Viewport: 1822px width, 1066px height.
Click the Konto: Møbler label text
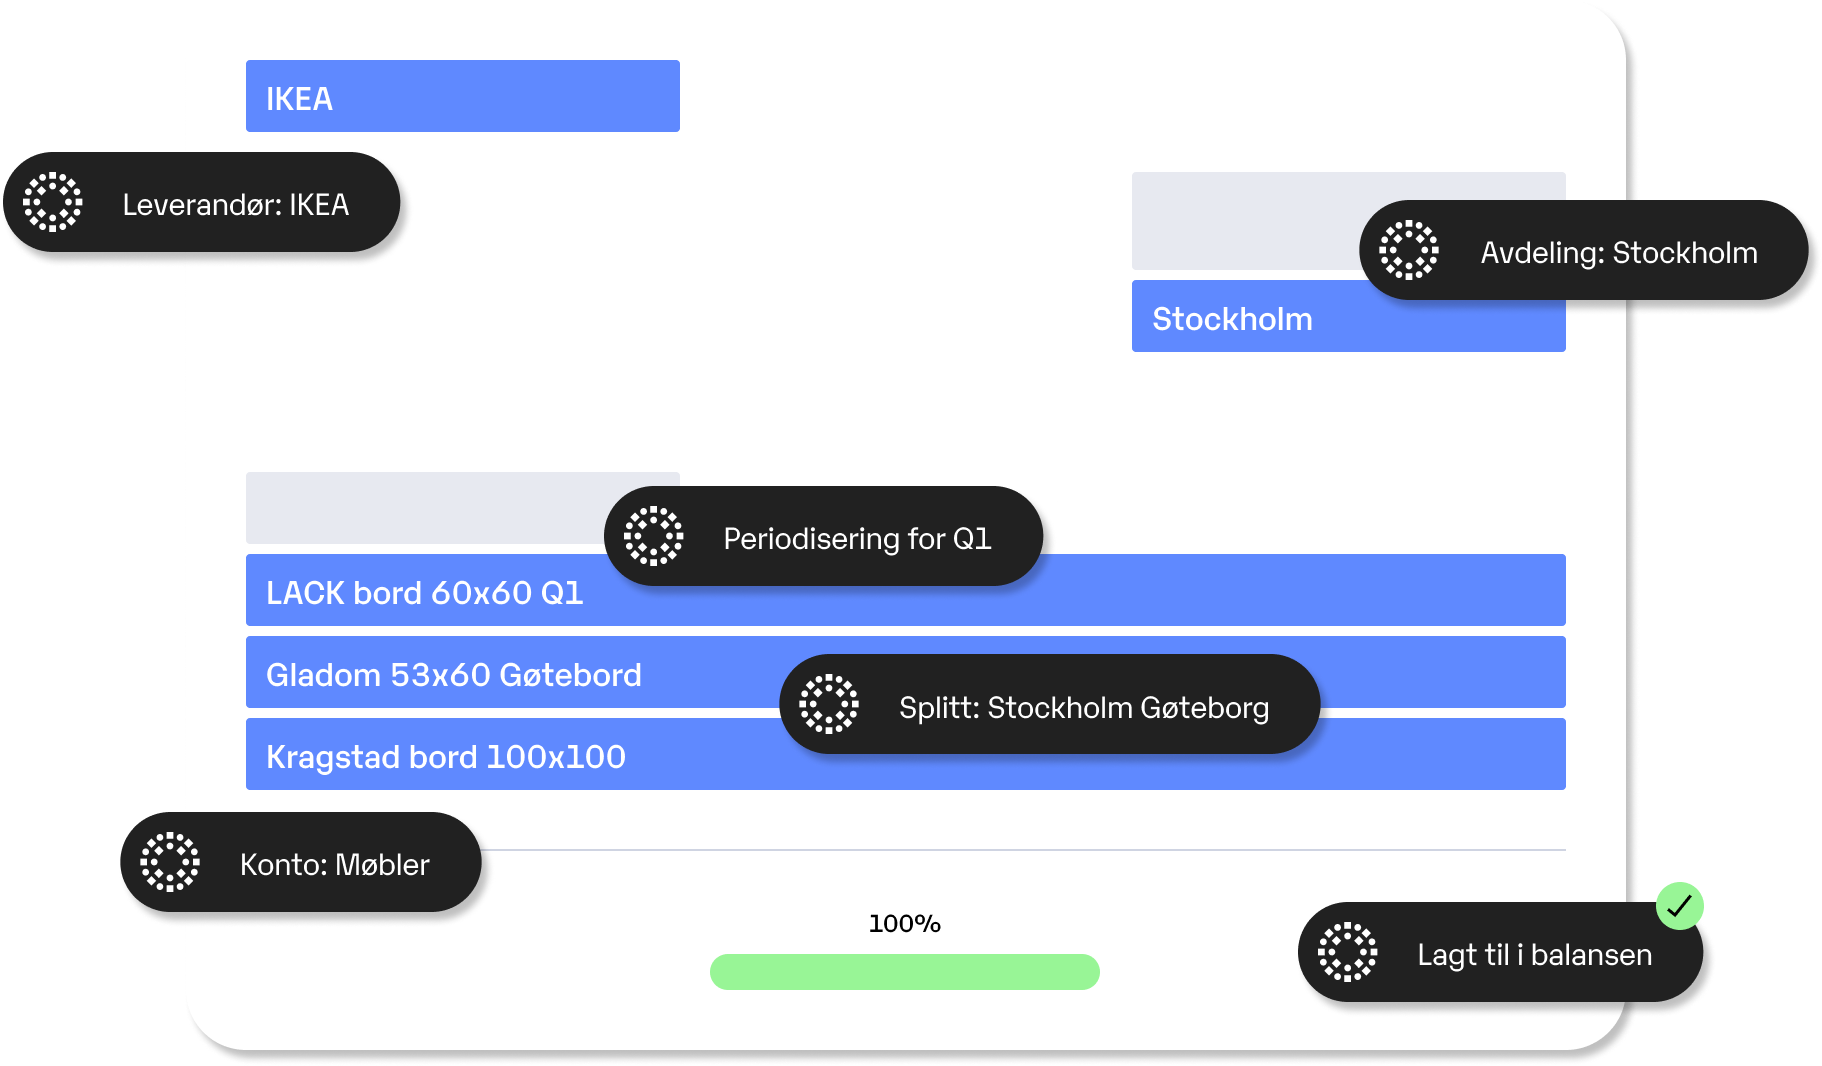pyautogui.click(x=335, y=864)
